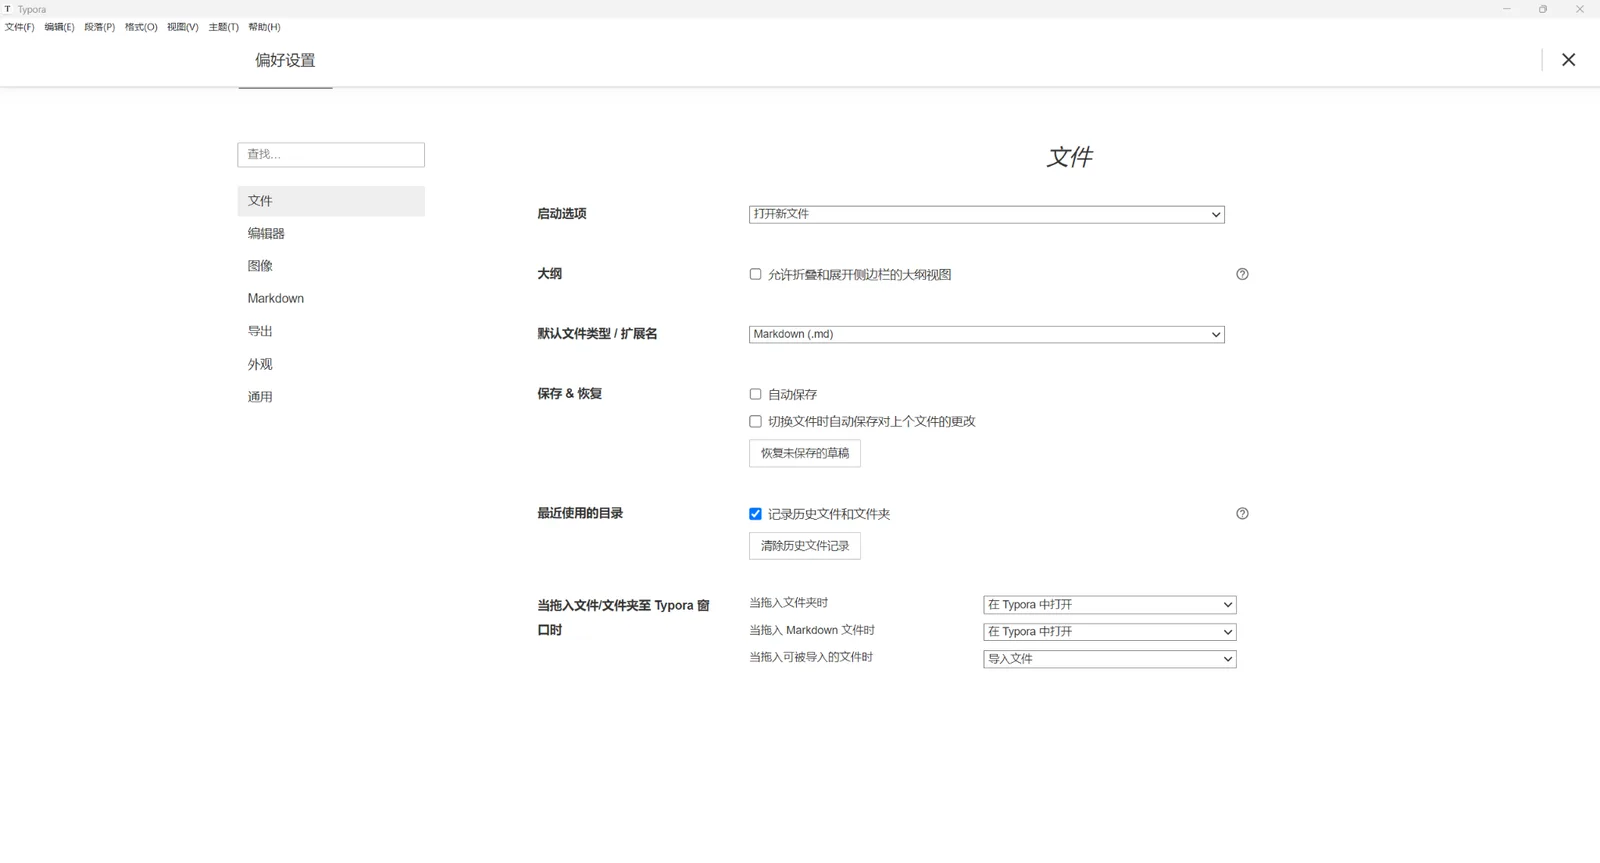Expand the 当拖入可被导入的文件时 dropdown
Image resolution: width=1600 pixels, height=863 pixels.
1109,659
